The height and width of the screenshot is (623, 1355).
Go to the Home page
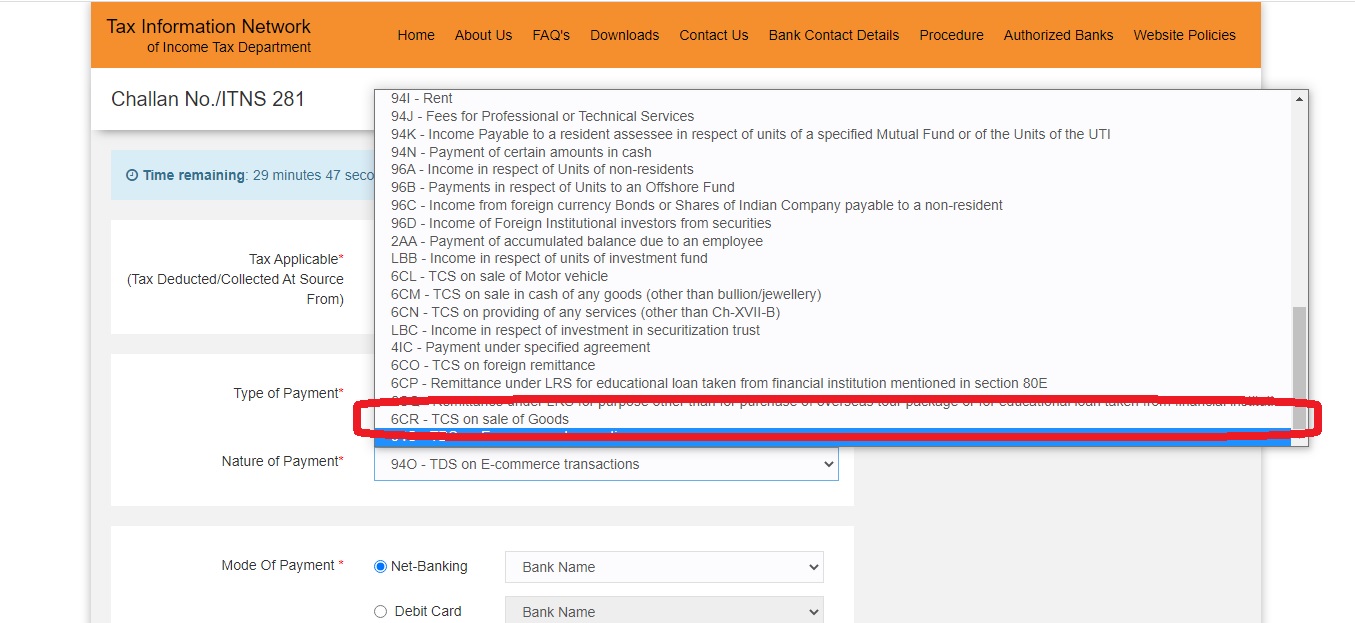point(416,35)
